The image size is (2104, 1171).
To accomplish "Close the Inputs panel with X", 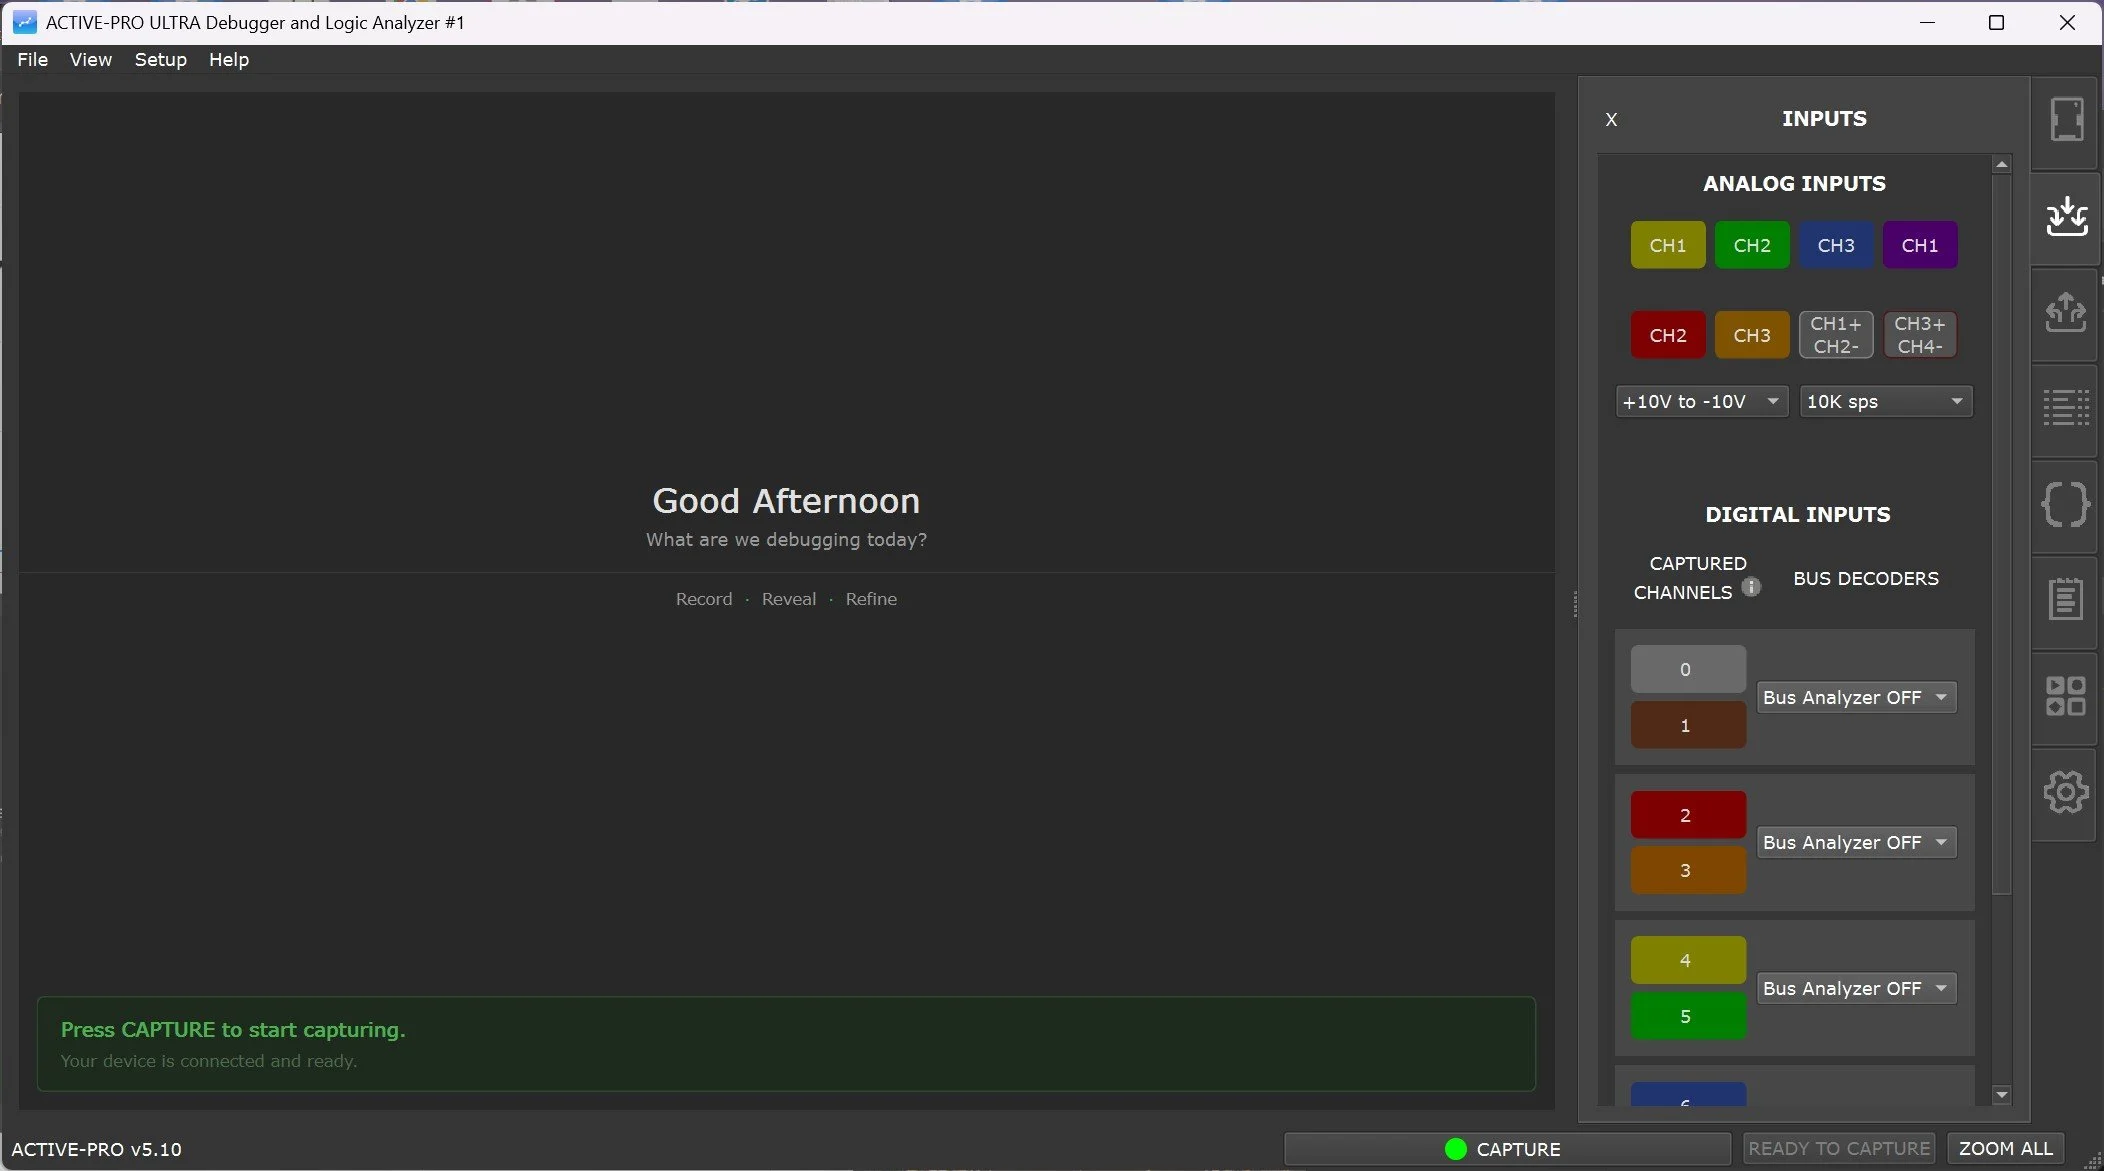I will (x=1611, y=120).
